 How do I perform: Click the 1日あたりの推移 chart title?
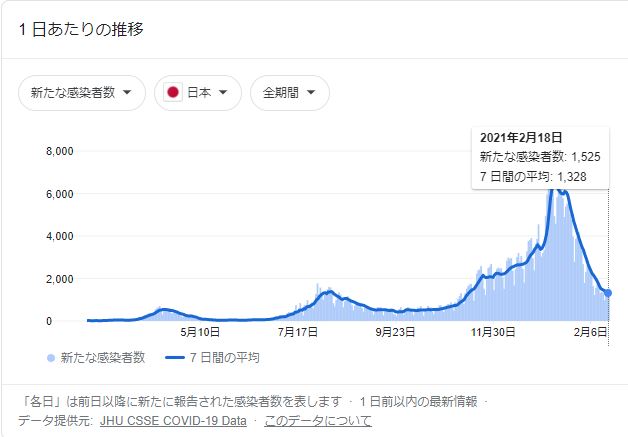point(81,30)
